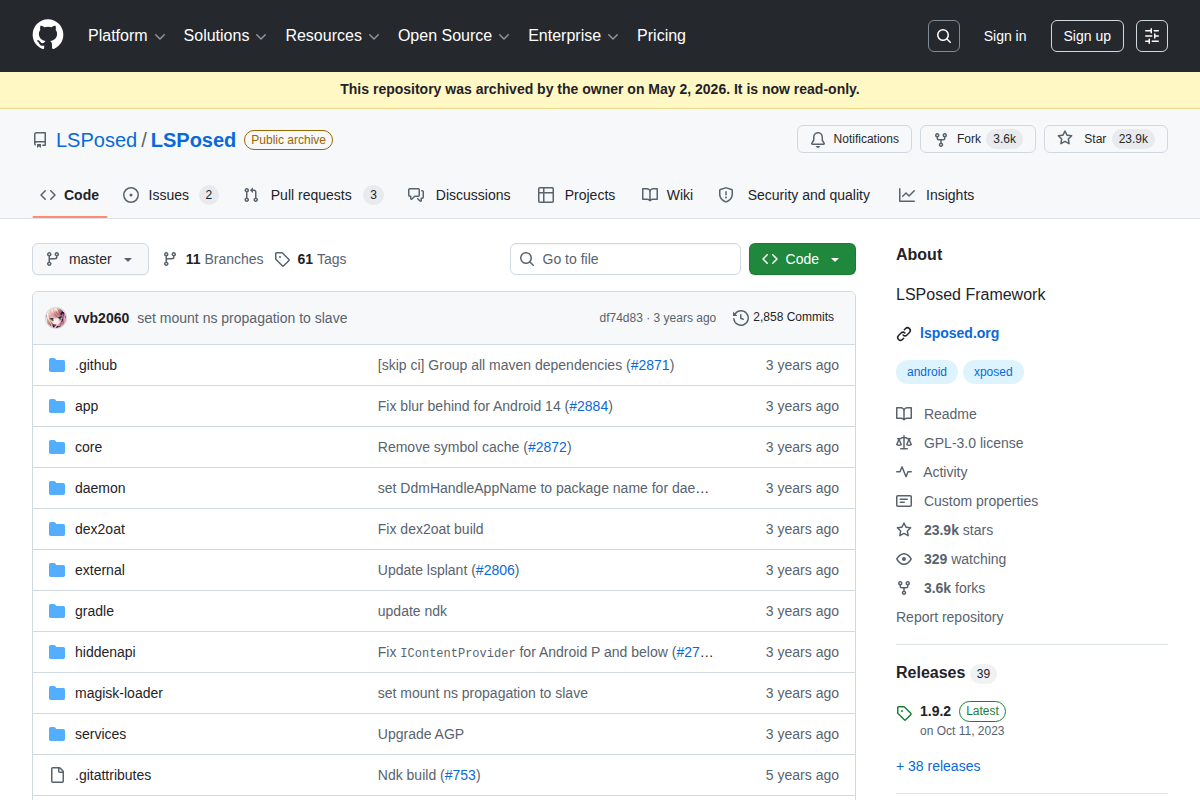The image size is (1200, 800).
Task: Click the folder icon of magisk-loader row
Action: 57,693
